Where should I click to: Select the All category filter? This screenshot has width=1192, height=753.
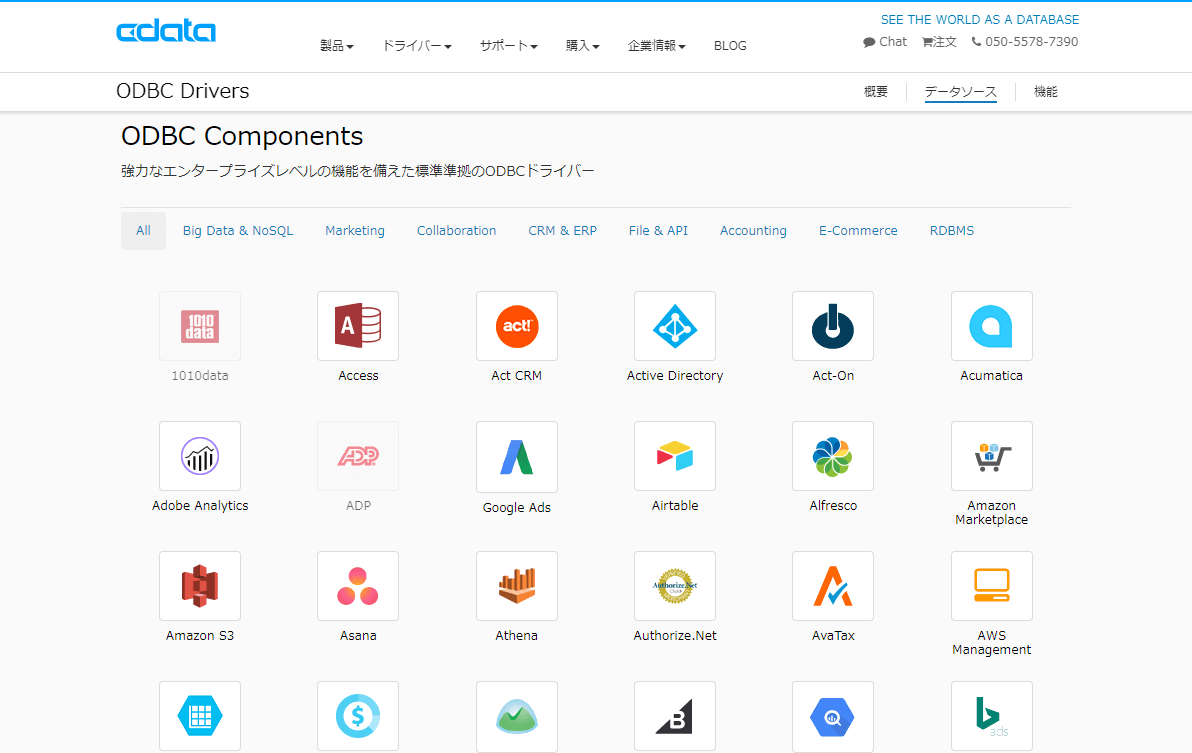(x=143, y=231)
